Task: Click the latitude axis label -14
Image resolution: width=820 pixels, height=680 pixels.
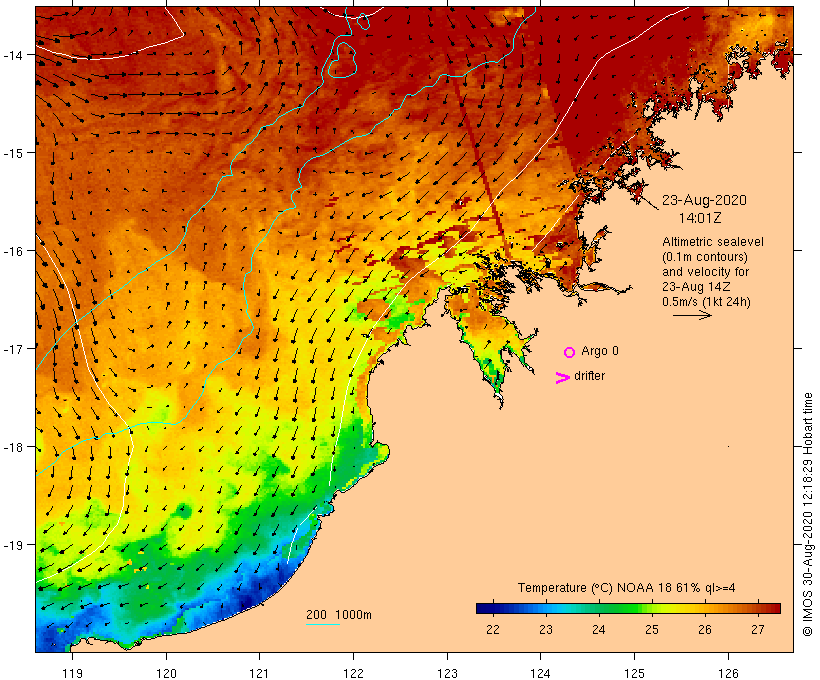Action: coord(12,55)
